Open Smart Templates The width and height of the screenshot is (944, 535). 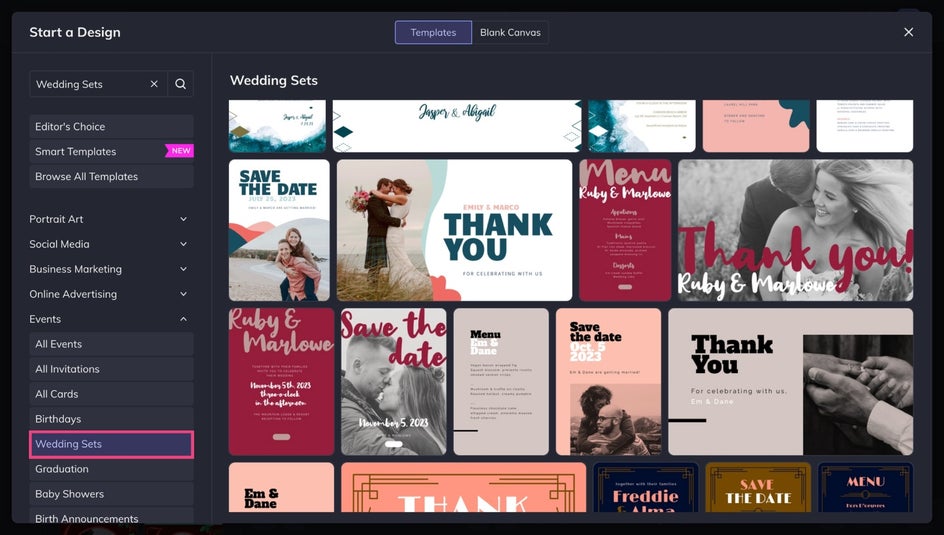coord(111,152)
